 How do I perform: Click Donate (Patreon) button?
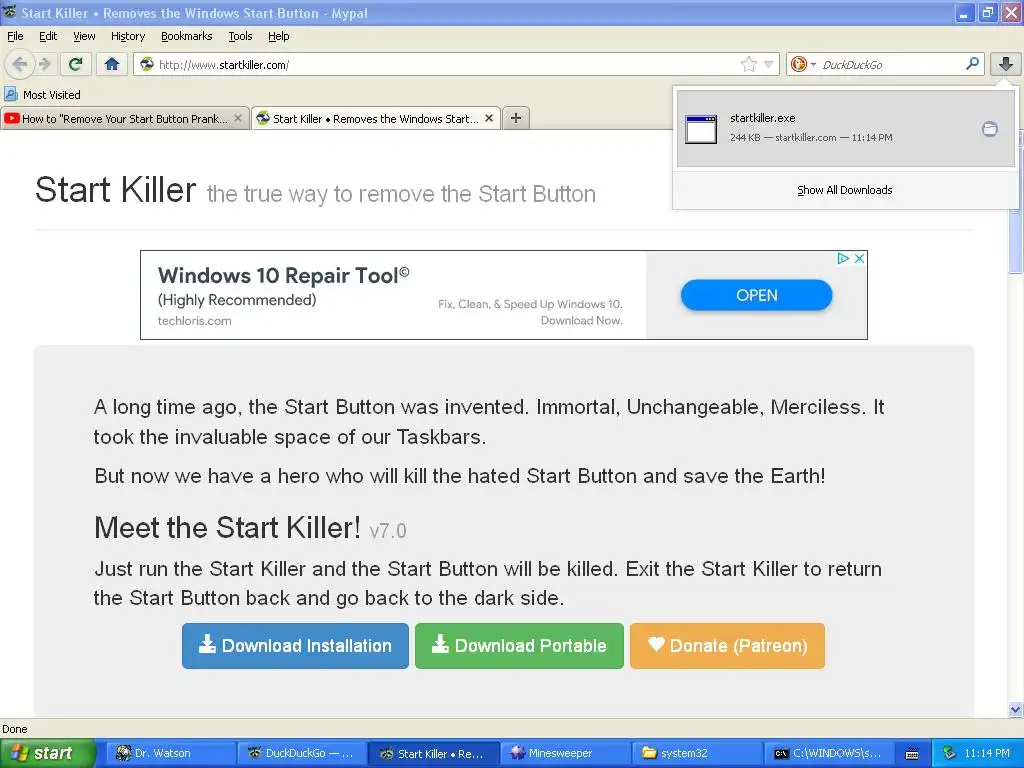pos(728,646)
